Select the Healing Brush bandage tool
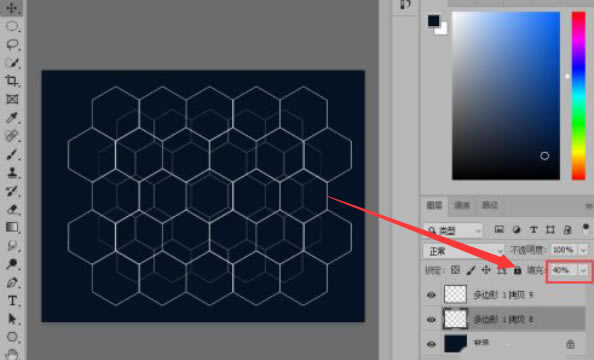This screenshot has height=360, width=594. 12,136
